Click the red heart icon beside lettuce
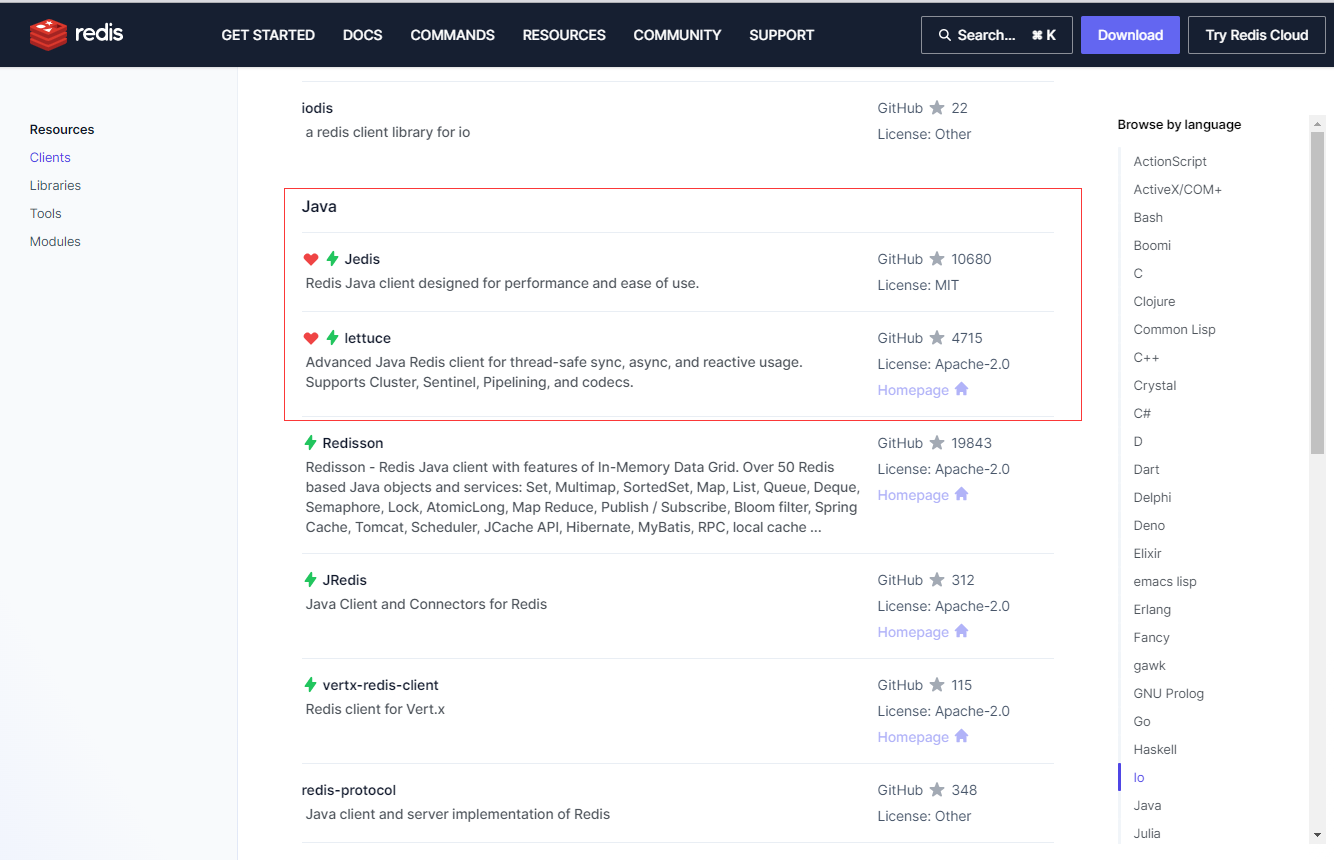Viewport: 1334px width, 860px height. tap(311, 338)
